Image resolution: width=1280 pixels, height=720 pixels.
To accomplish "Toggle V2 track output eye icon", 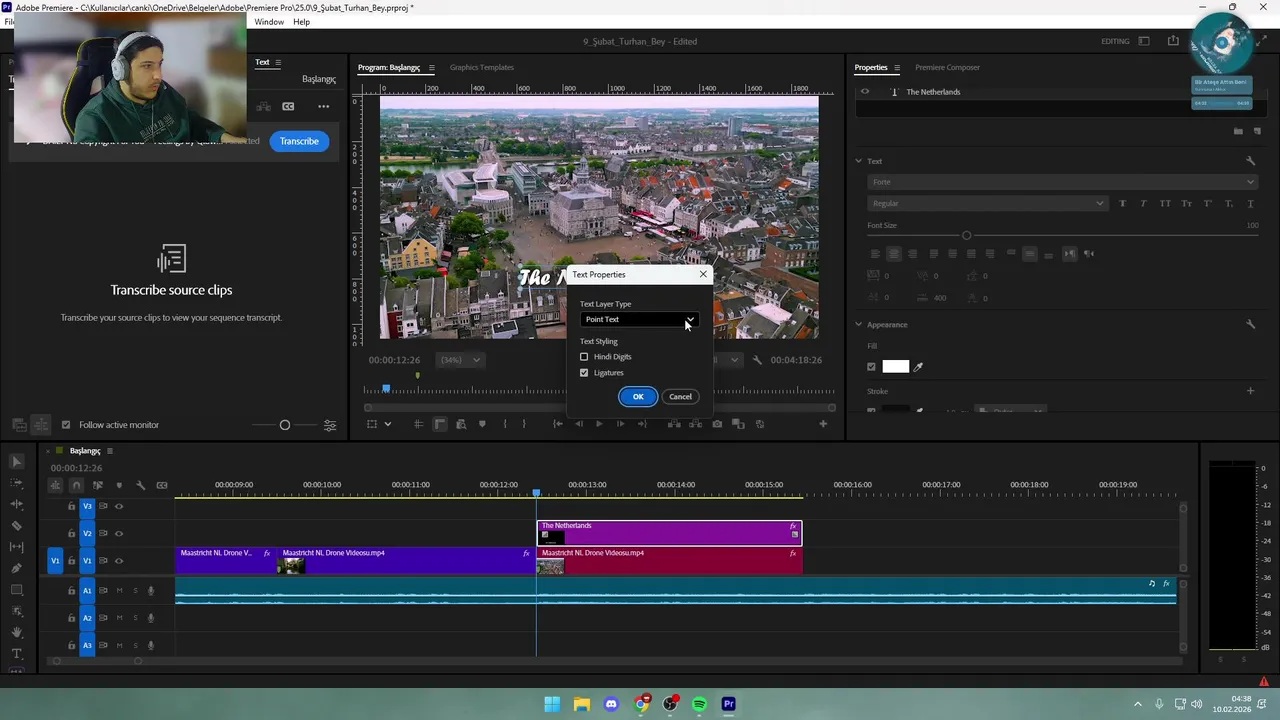I will pos(119,534).
